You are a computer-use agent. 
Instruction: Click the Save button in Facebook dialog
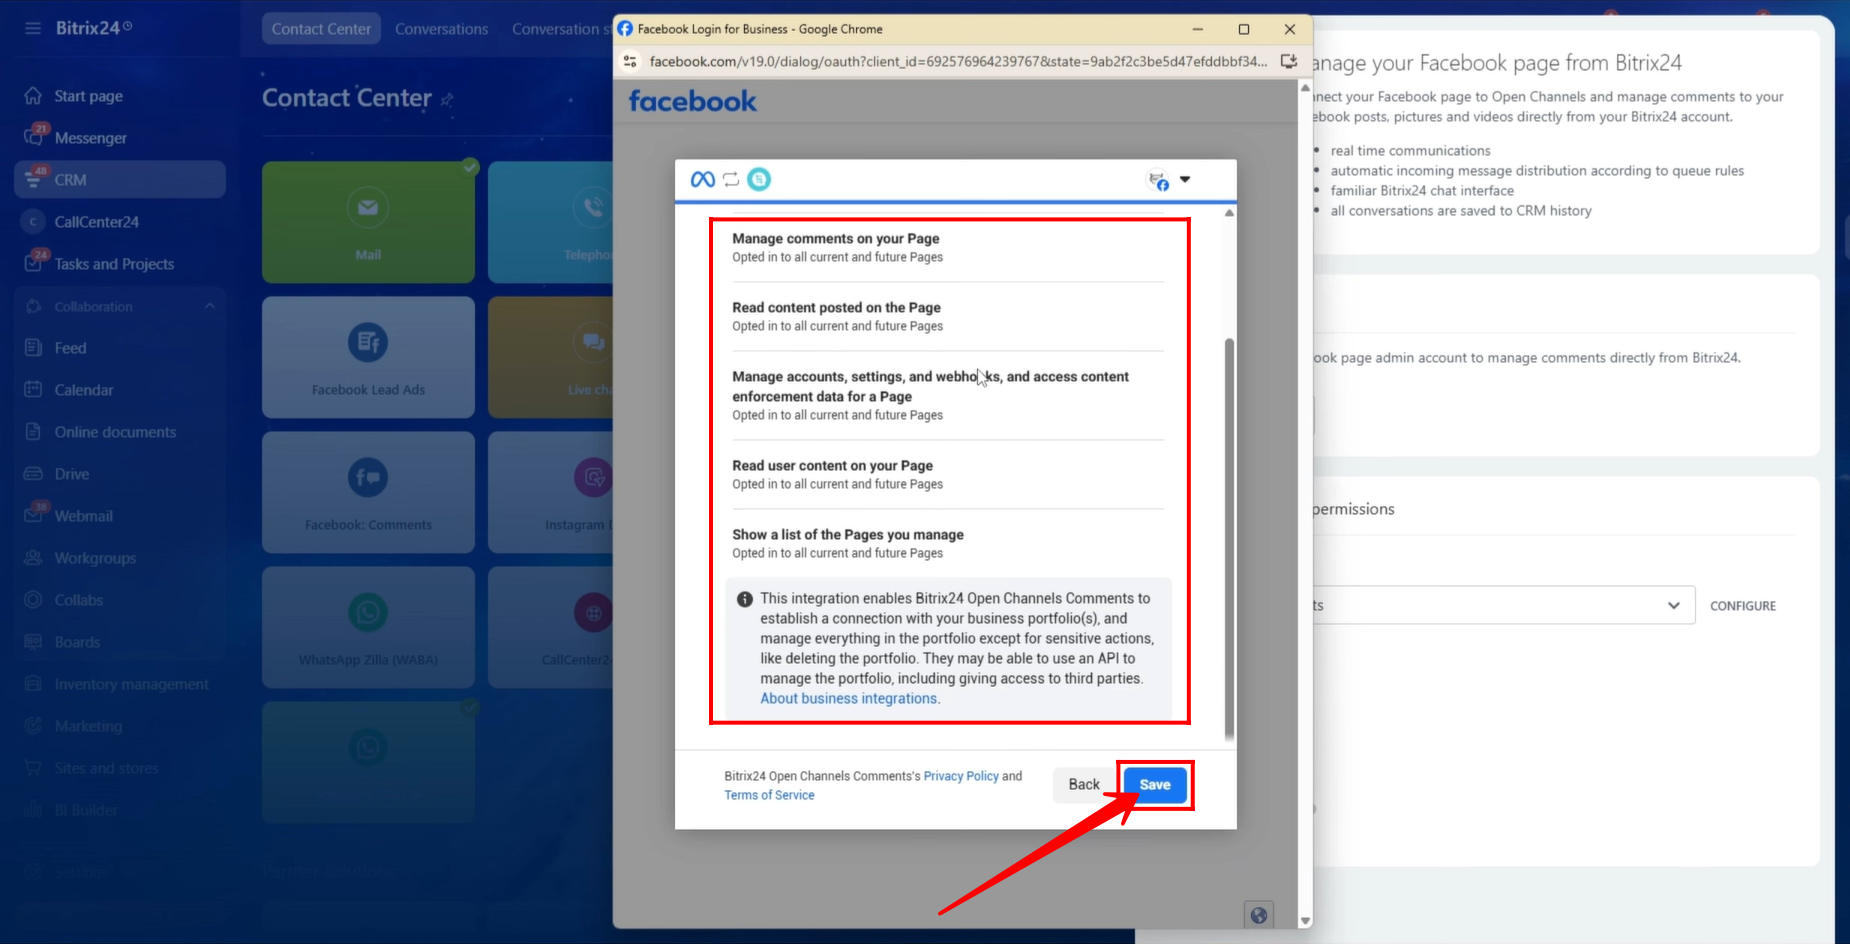1154,785
